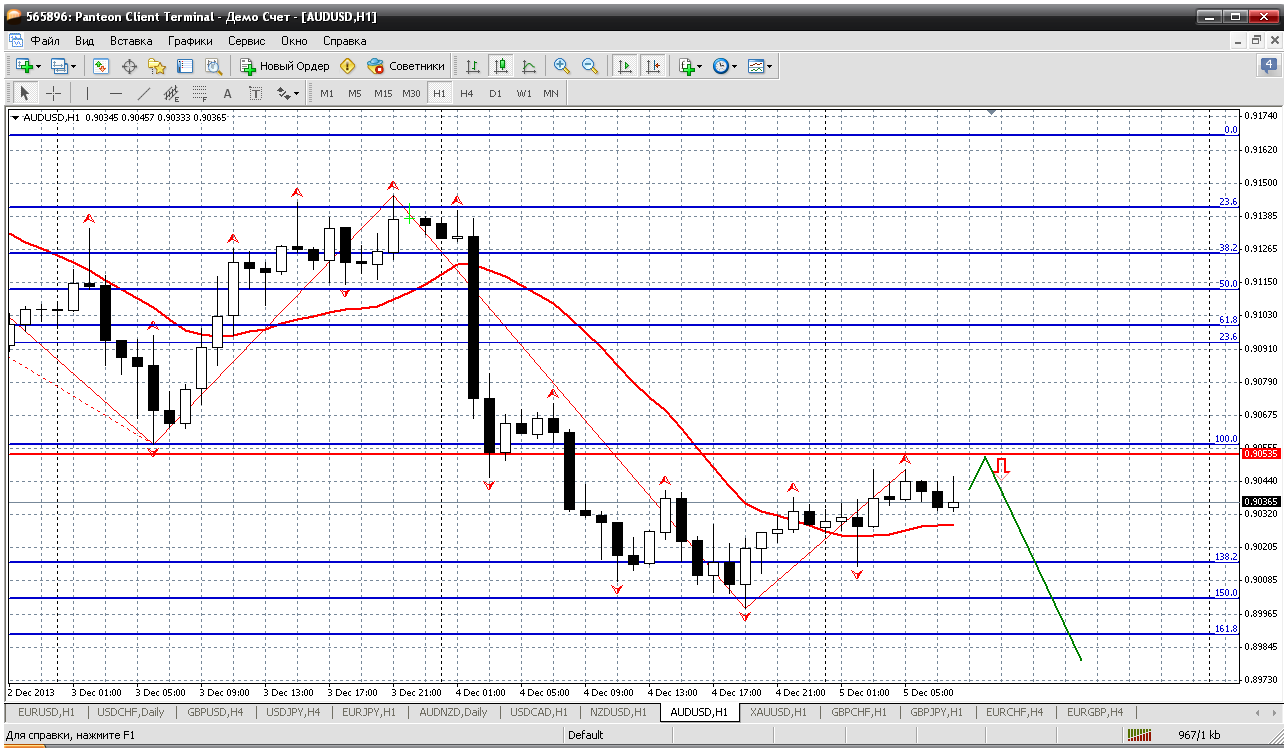Open the Strategy Tester icon
The width and height of the screenshot is (1288, 748).
[213, 66]
